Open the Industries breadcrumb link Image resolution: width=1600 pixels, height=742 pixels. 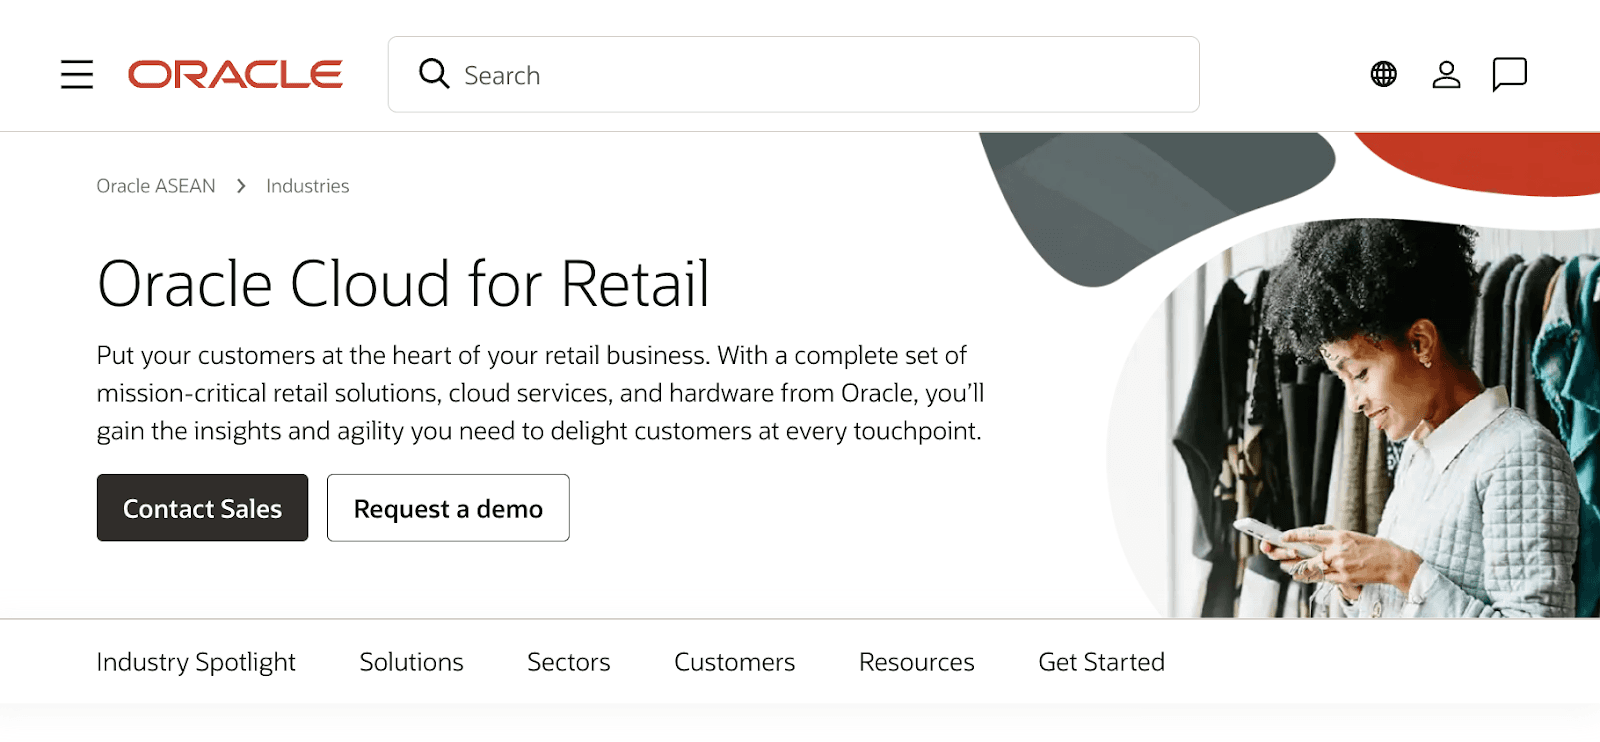[x=306, y=185]
